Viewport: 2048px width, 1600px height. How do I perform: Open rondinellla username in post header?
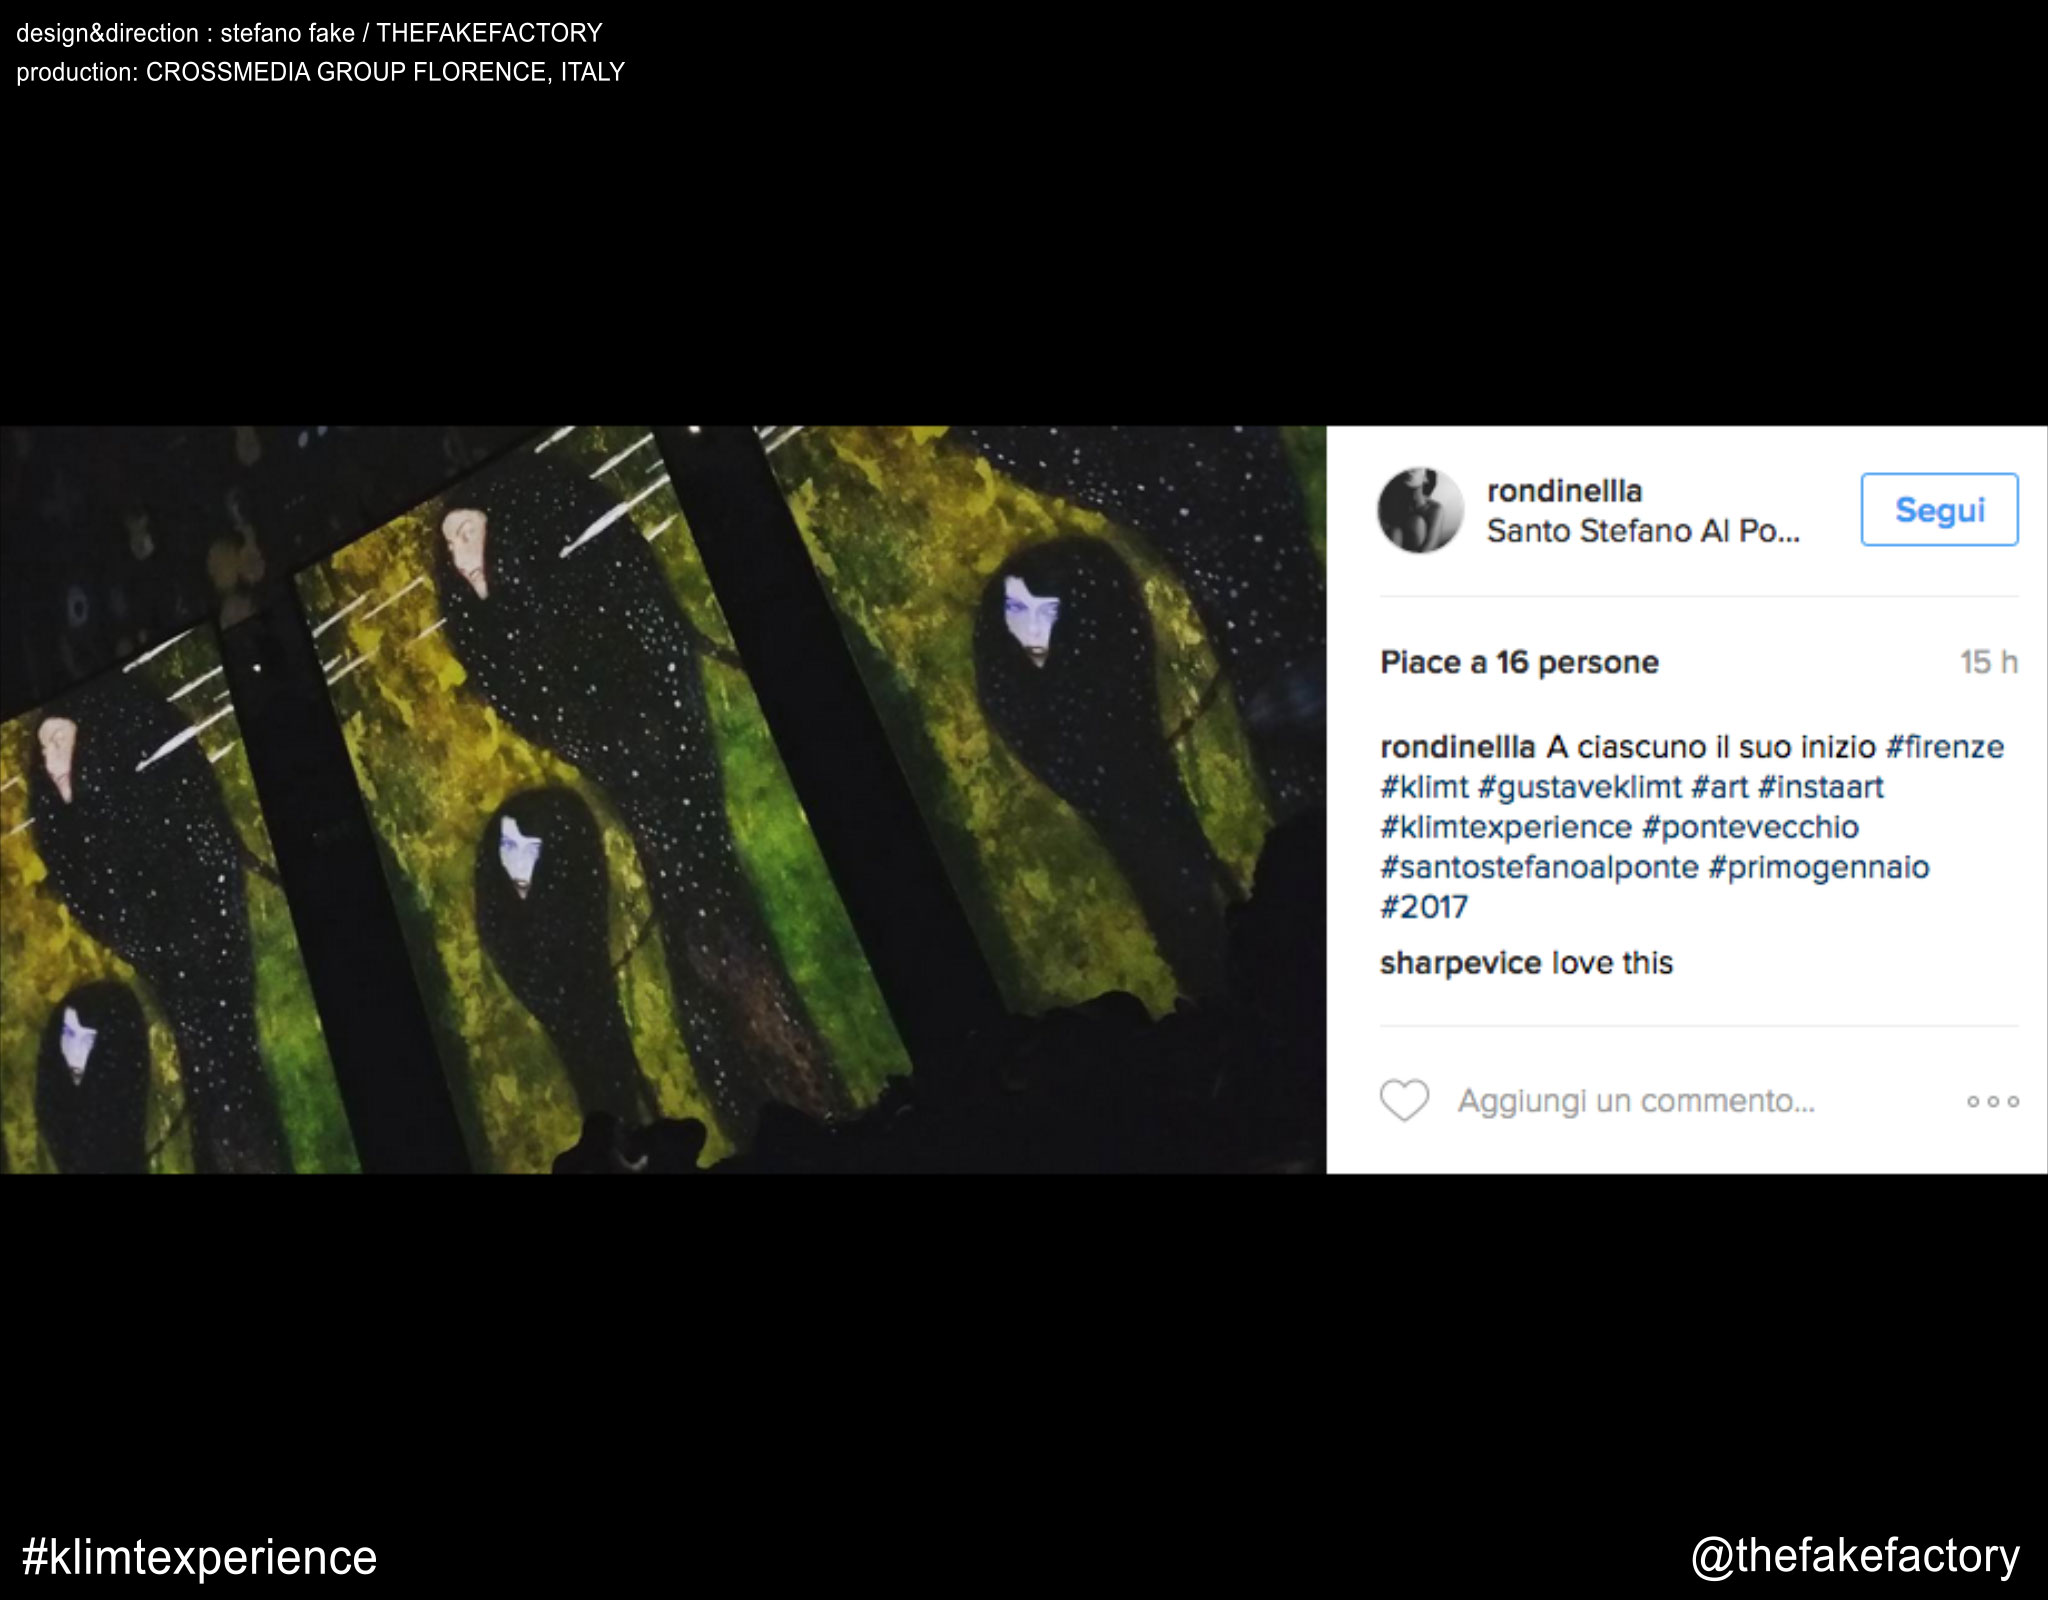click(x=1564, y=491)
